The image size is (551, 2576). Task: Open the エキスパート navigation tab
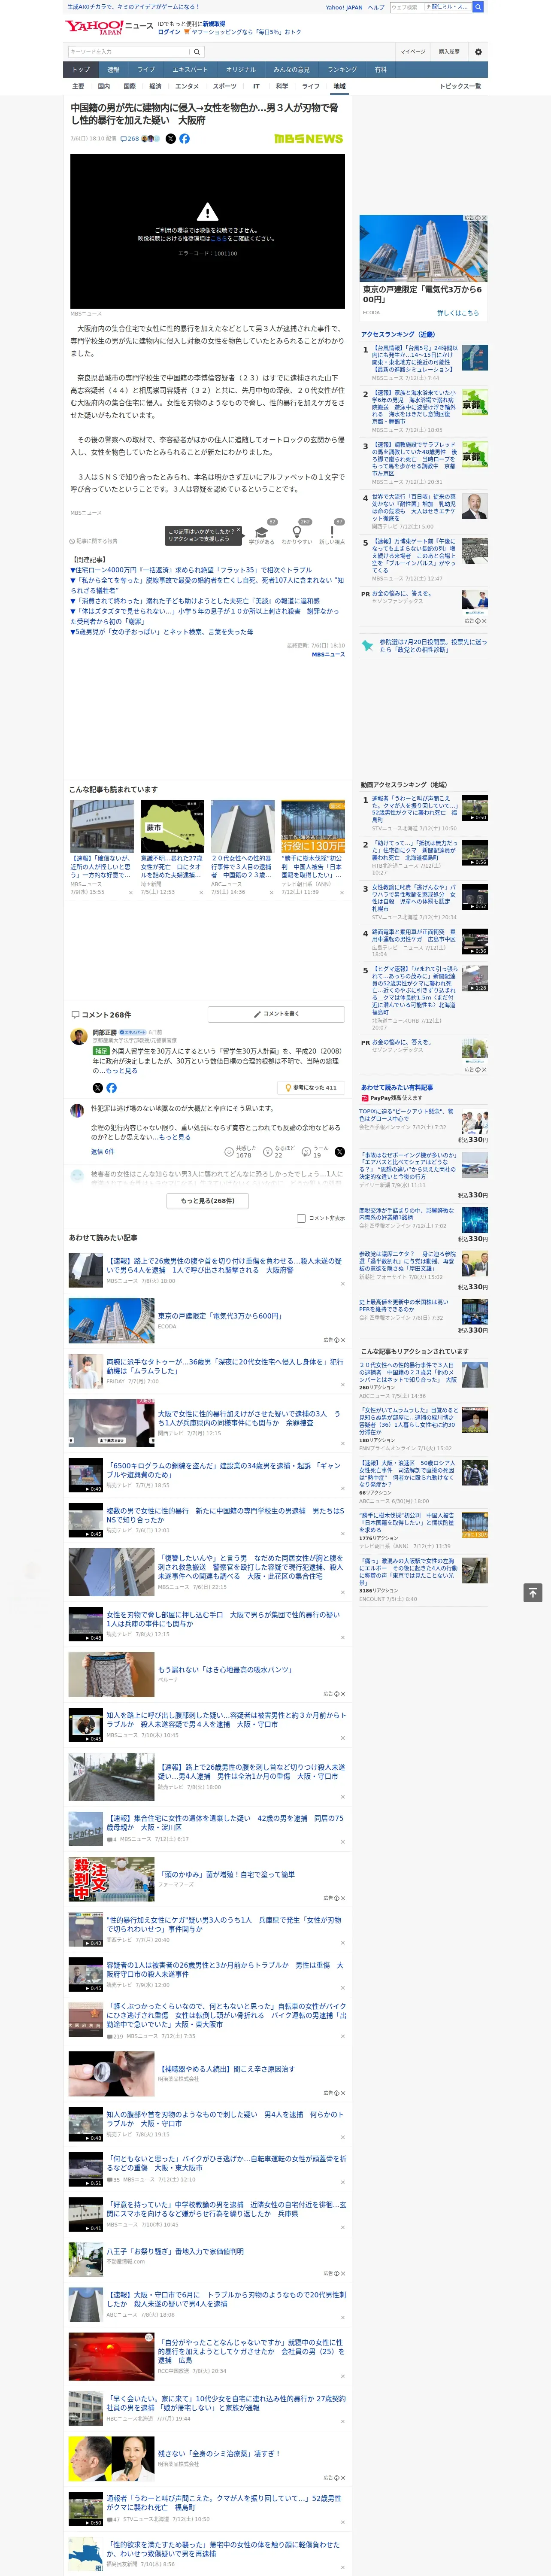190,70
